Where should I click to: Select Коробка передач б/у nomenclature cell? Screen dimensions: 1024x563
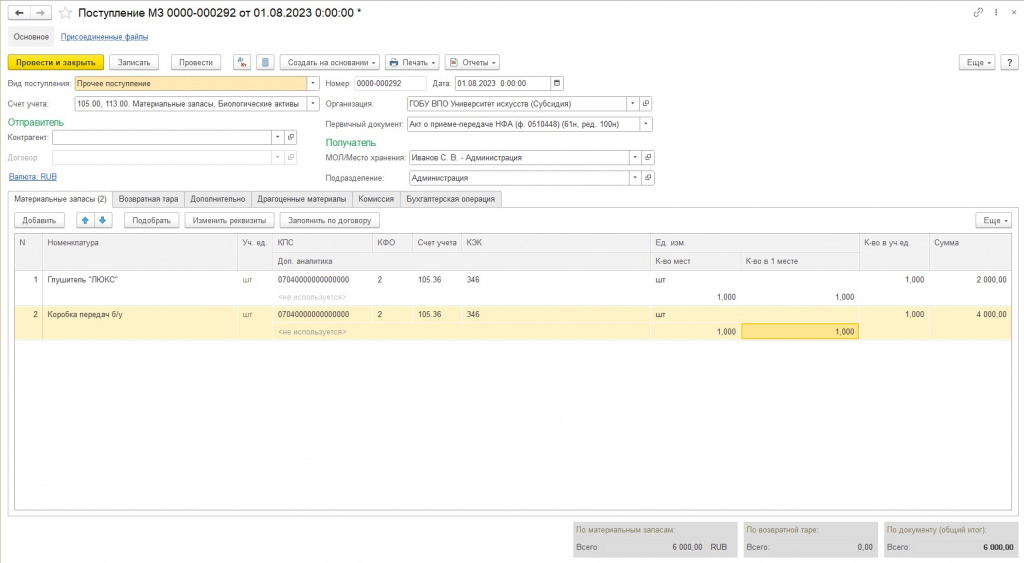pos(140,314)
